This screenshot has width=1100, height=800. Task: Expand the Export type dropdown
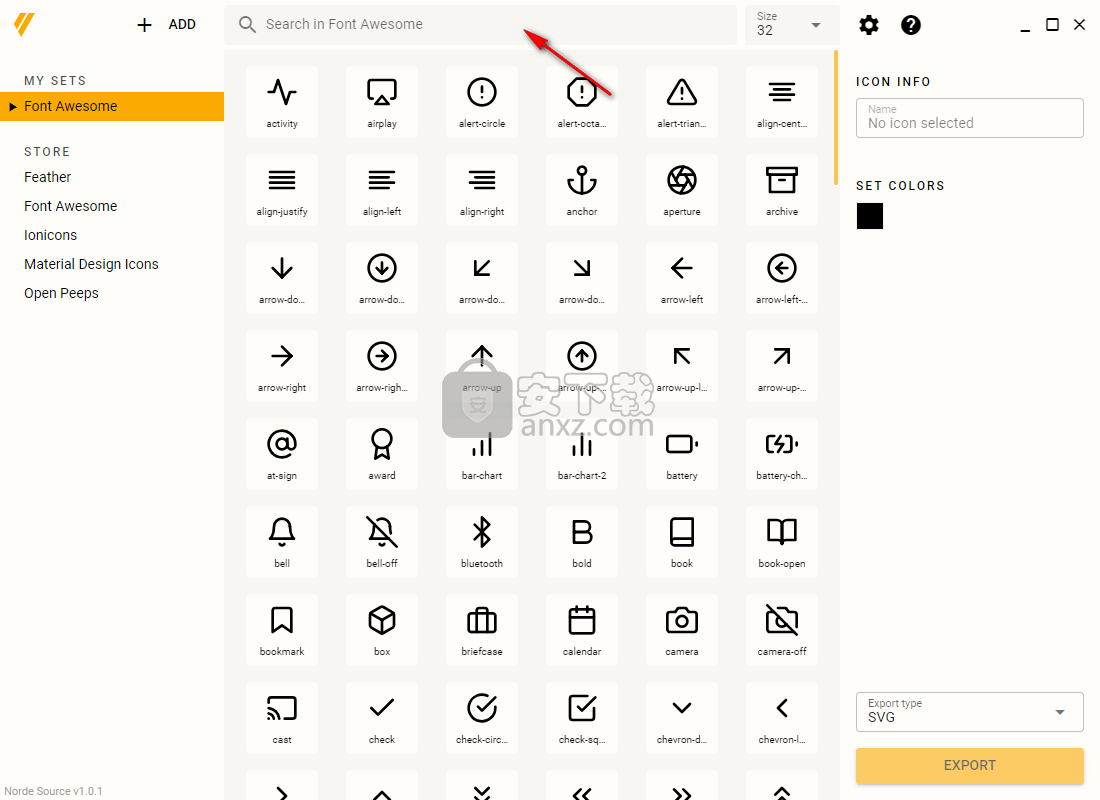click(970, 712)
